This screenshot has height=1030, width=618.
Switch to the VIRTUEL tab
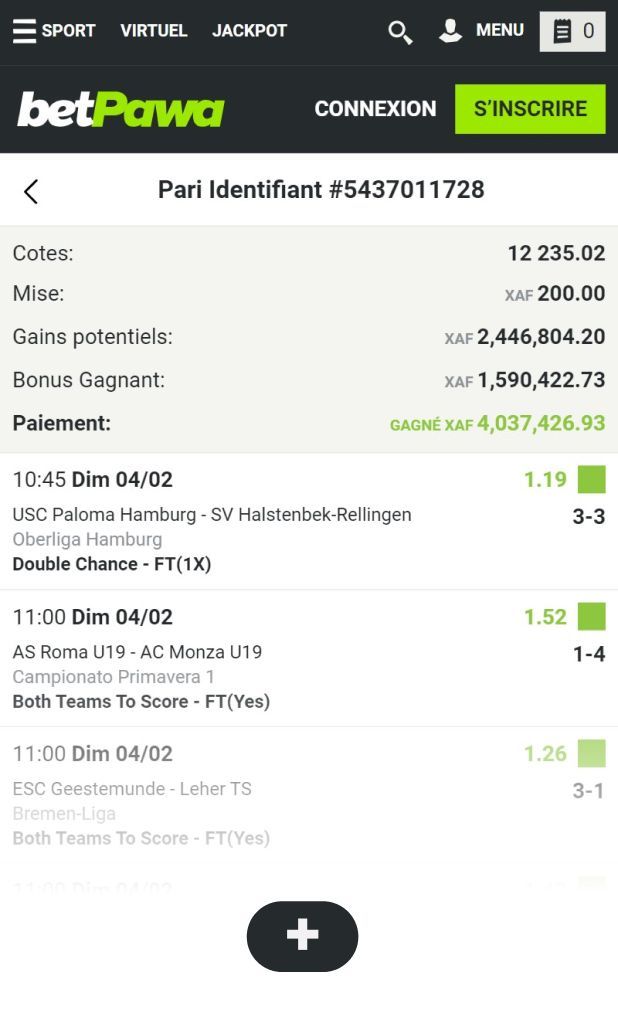tap(153, 31)
